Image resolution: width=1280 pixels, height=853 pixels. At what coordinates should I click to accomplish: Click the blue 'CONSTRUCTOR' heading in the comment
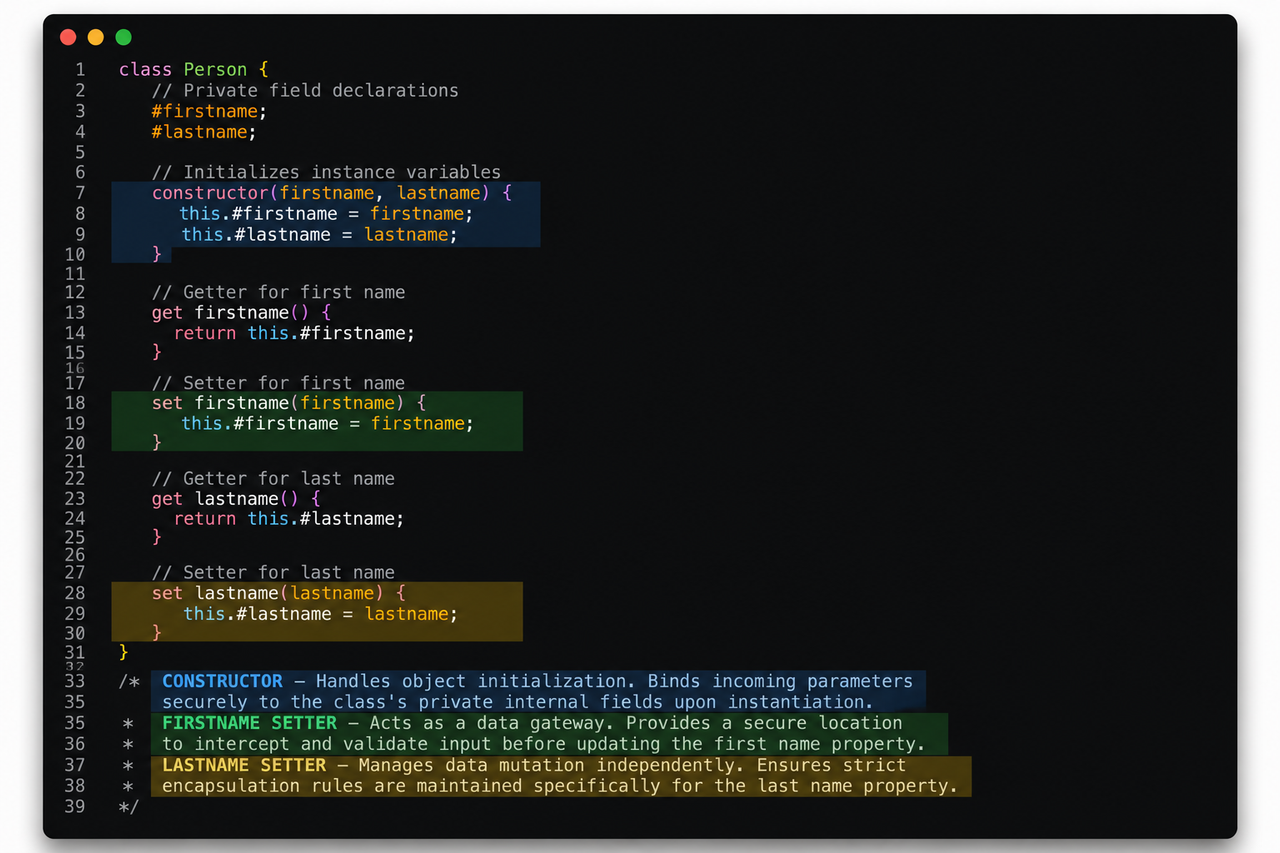coord(223,681)
